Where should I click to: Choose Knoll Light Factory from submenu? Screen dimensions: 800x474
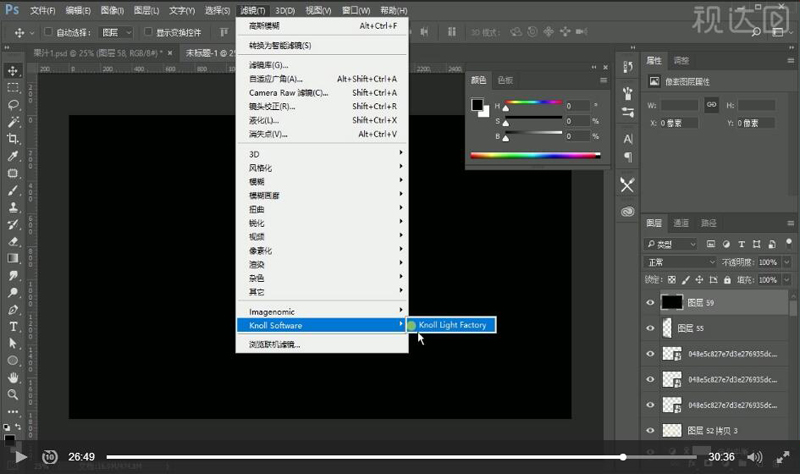tap(451, 325)
